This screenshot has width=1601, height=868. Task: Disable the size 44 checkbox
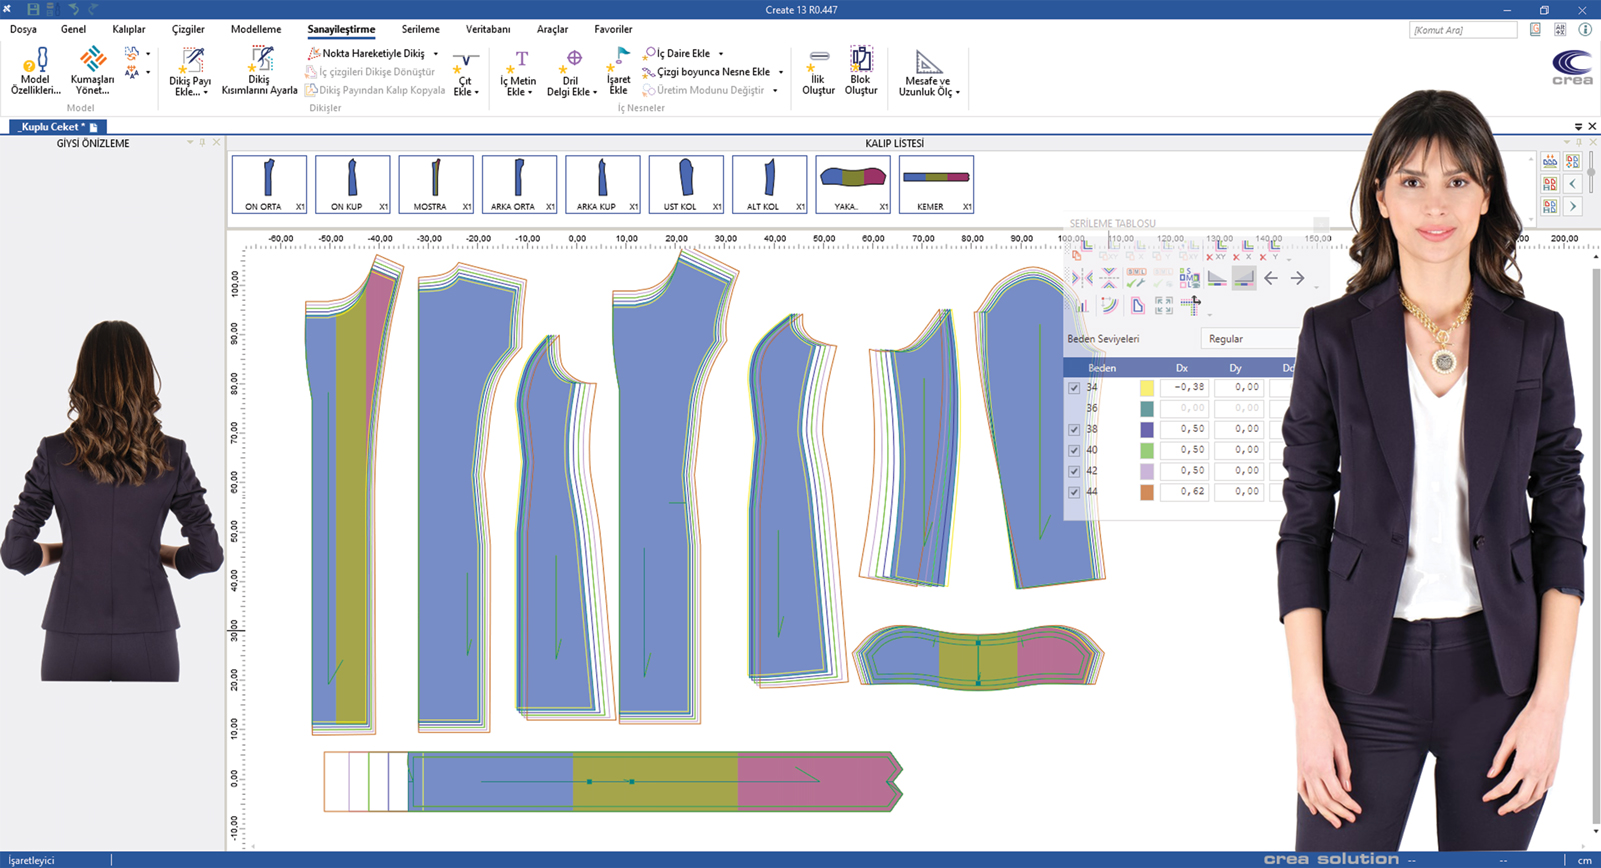(x=1074, y=492)
